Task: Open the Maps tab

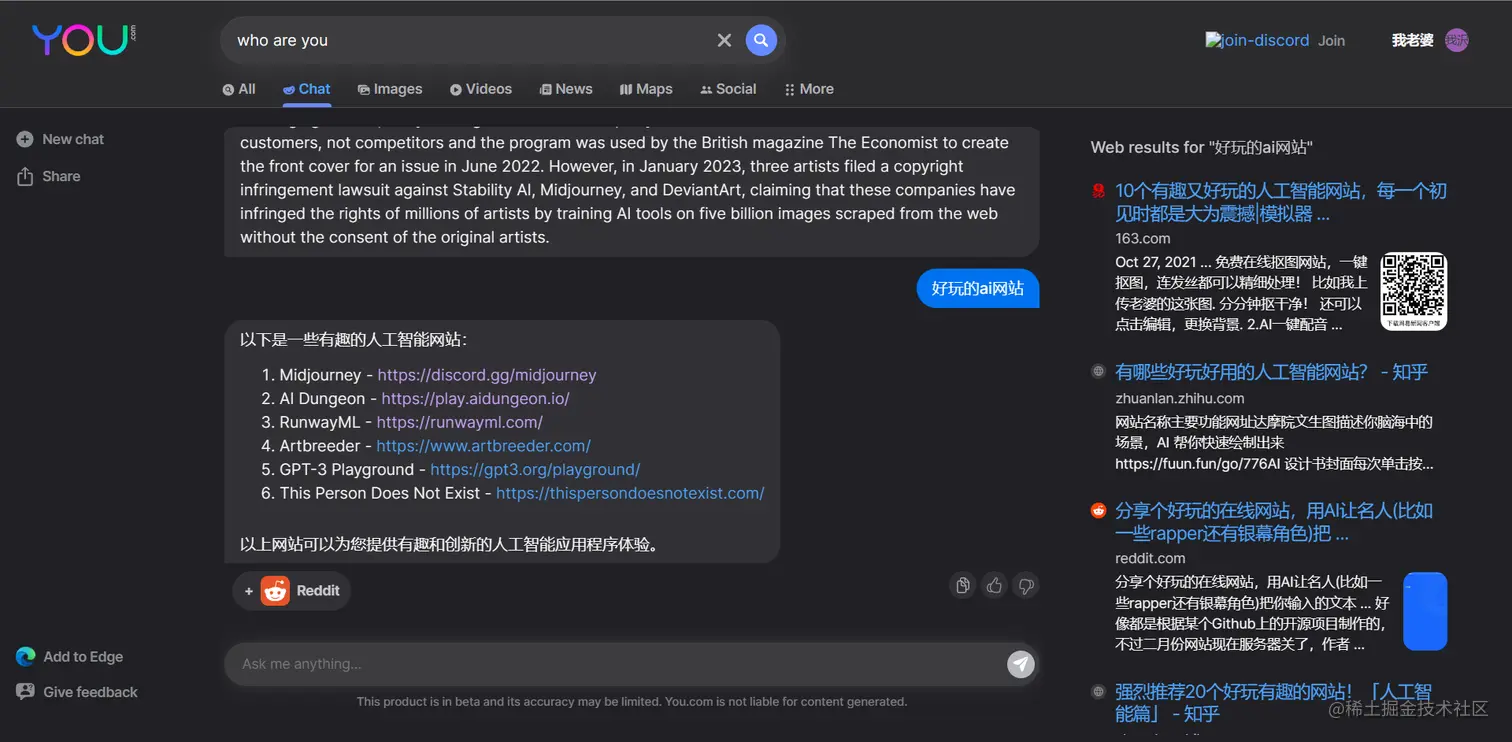Action: (646, 89)
